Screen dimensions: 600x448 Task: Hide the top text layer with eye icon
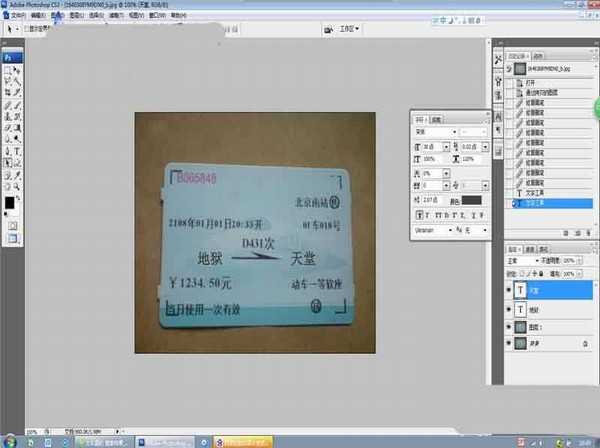coord(507,289)
